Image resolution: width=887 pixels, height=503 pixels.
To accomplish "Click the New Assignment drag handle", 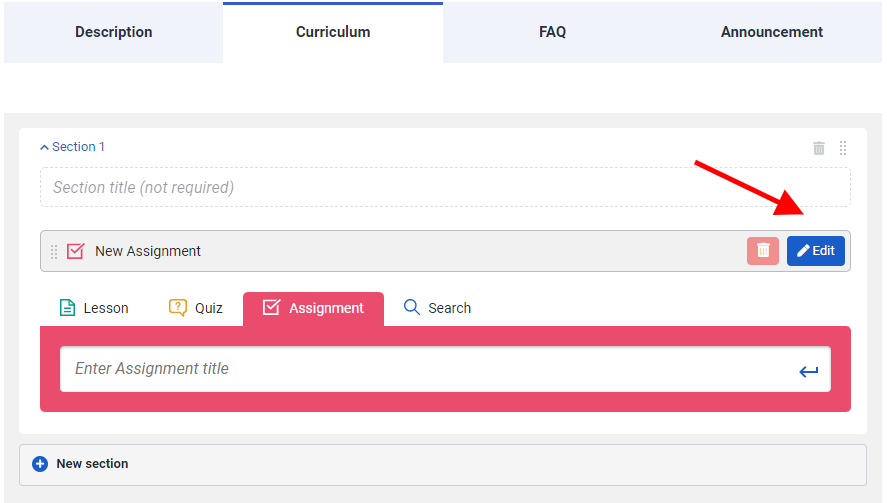I will [54, 252].
